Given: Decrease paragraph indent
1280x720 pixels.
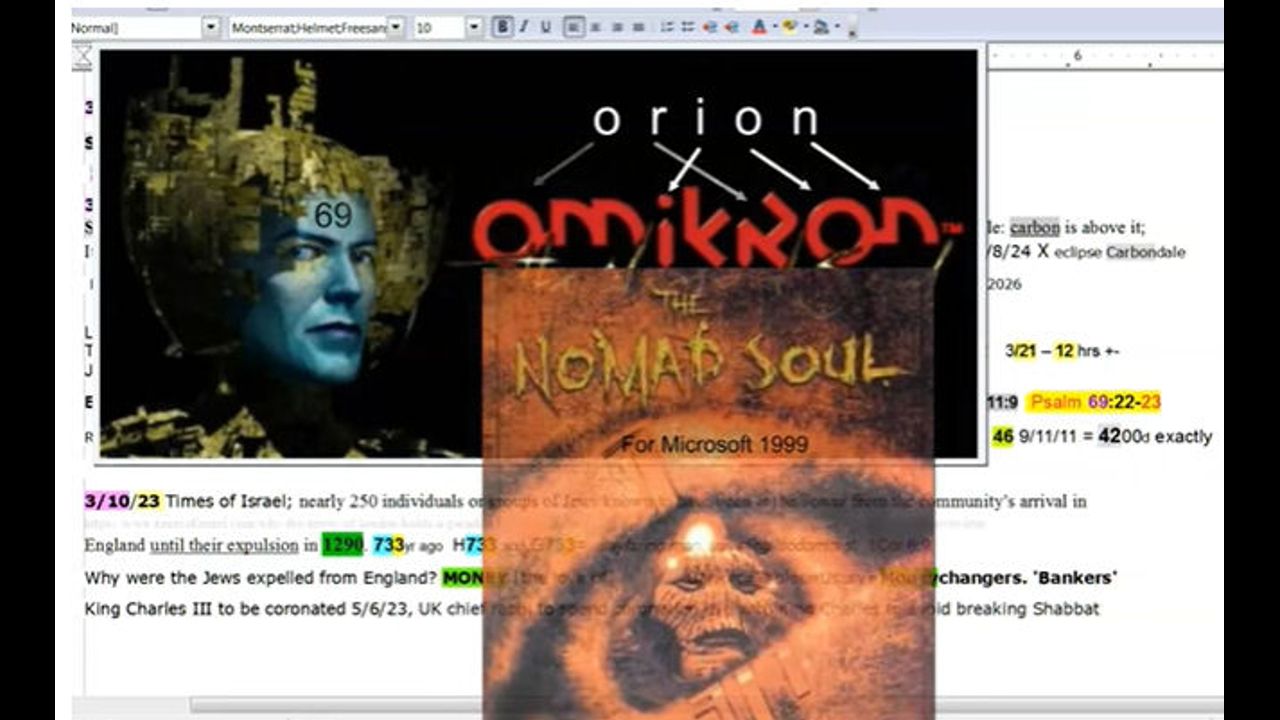Looking at the screenshot, I should point(711,28).
